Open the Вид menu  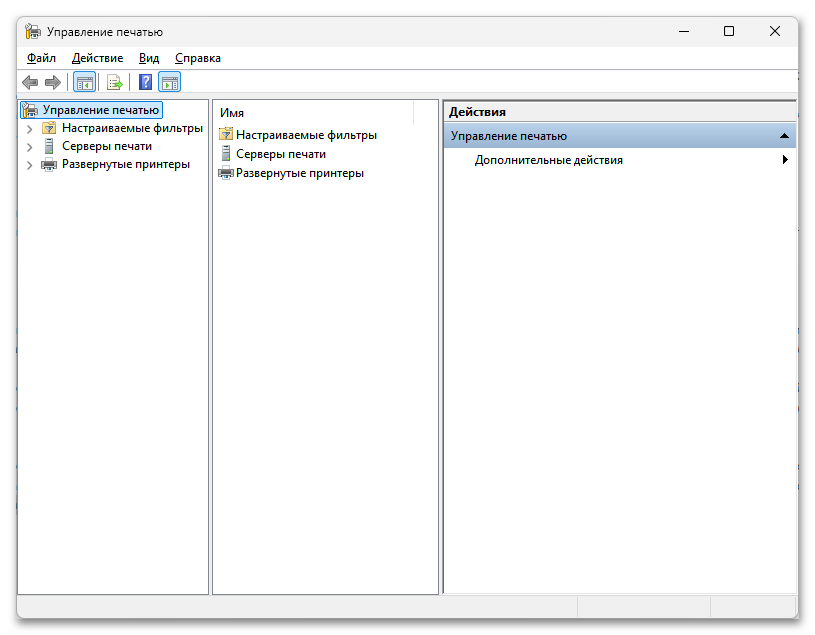[x=149, y=58]
